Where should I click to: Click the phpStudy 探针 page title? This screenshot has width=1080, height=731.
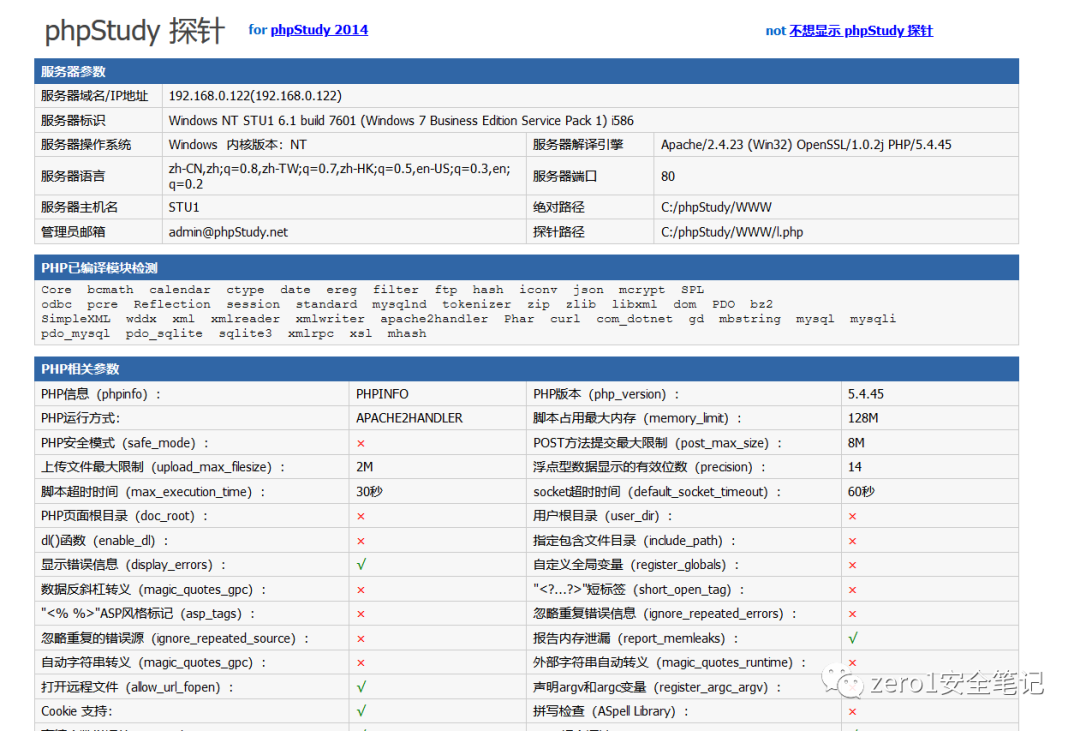[134, 31]
